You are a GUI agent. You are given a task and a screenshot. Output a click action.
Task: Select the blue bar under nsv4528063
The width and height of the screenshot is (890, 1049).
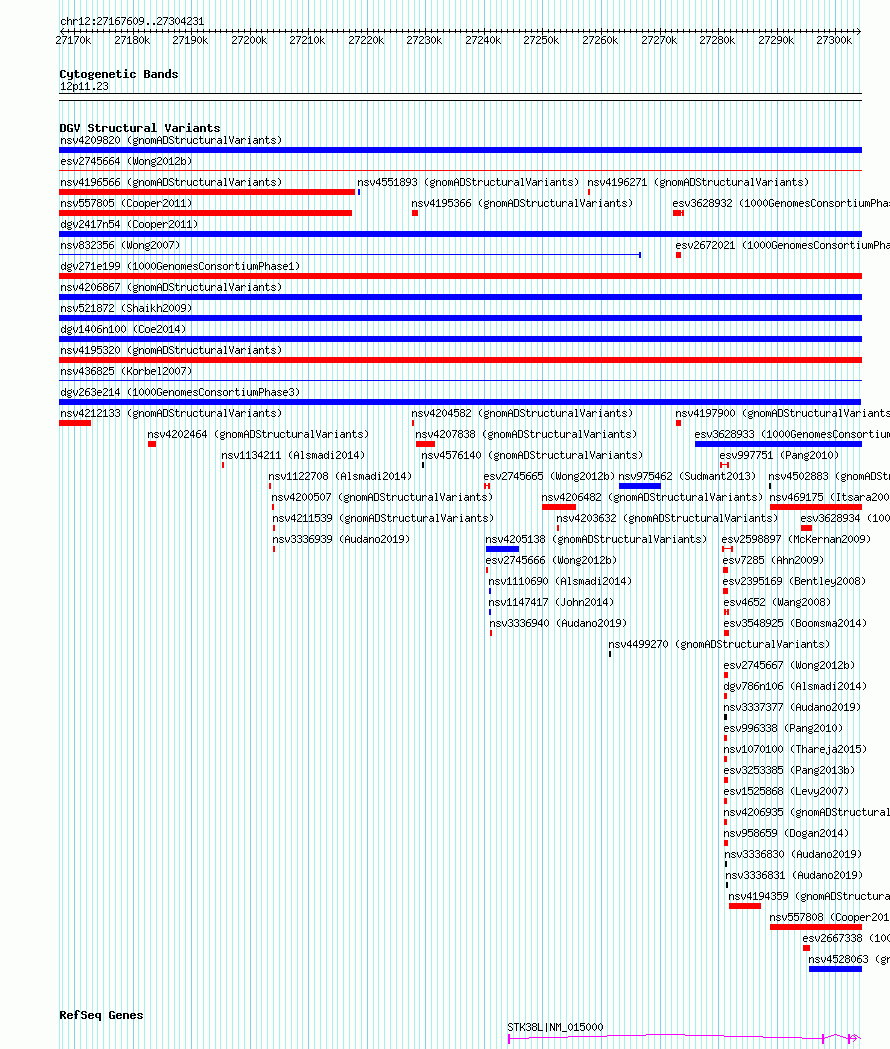(x=835, y=969)
